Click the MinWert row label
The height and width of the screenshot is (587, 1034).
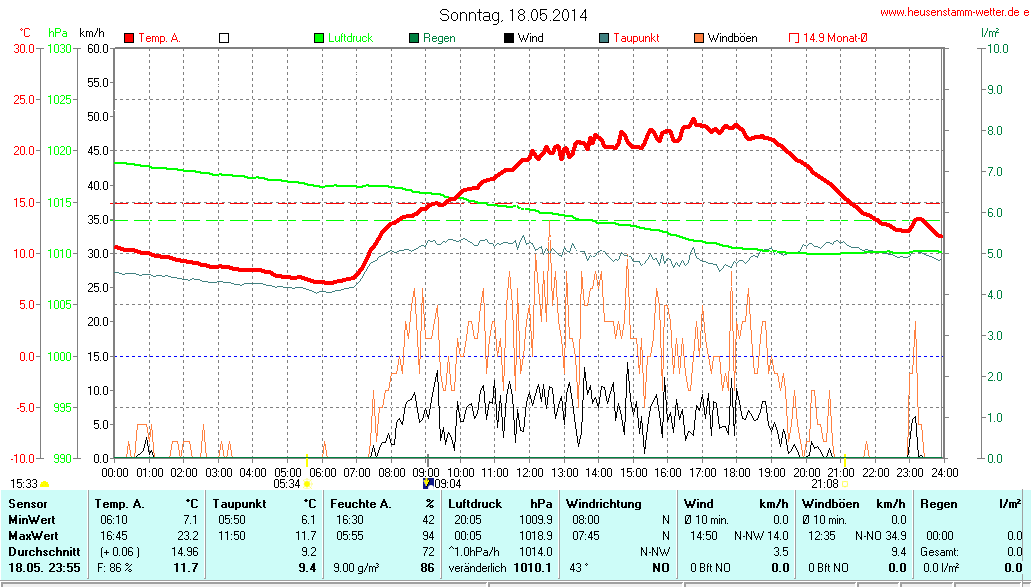pyautogui.click(x=32, y=520)
